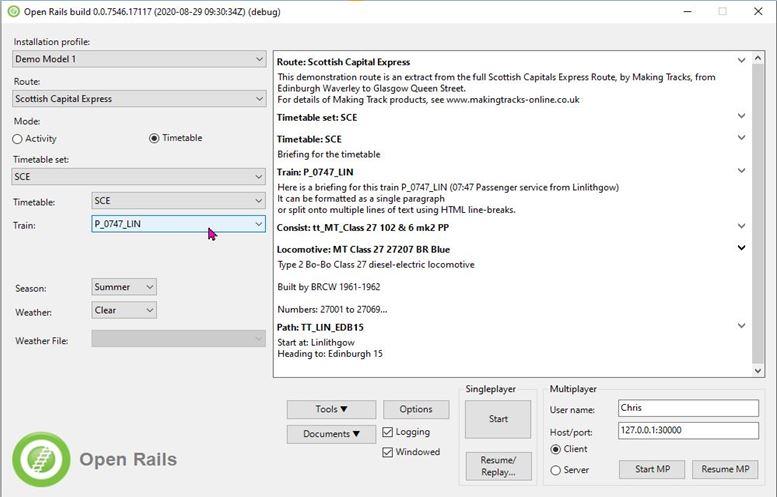Click the text Numbers: 27001 to 27069...
This screenshot has width=777, height=497.
pyautogui.click(x=332, y=309)
